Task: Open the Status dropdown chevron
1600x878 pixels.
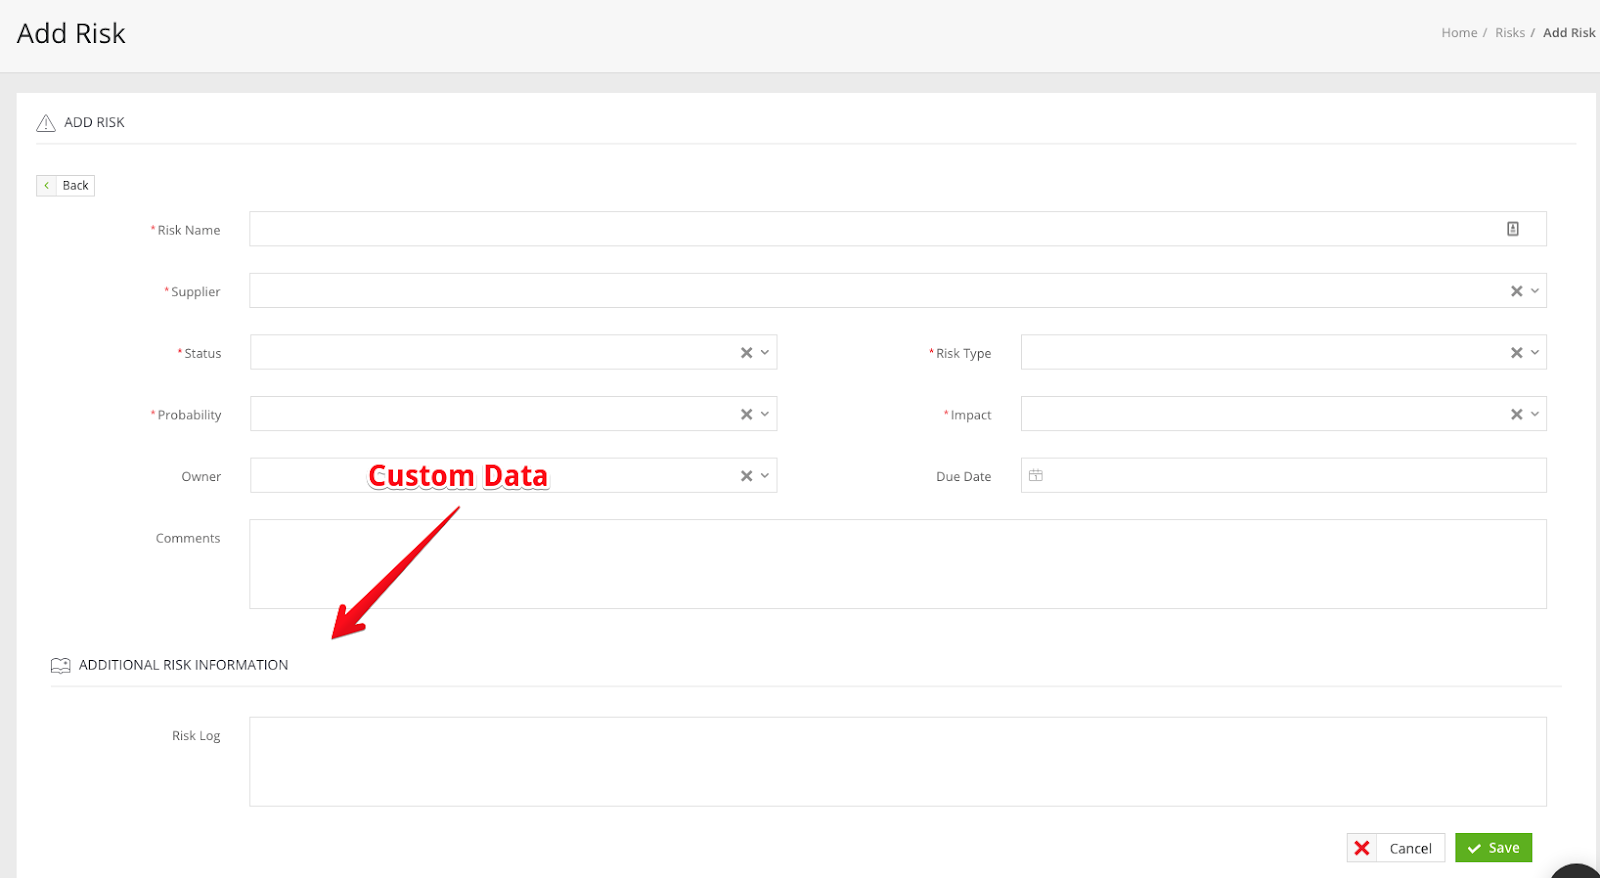Action: 765,352
